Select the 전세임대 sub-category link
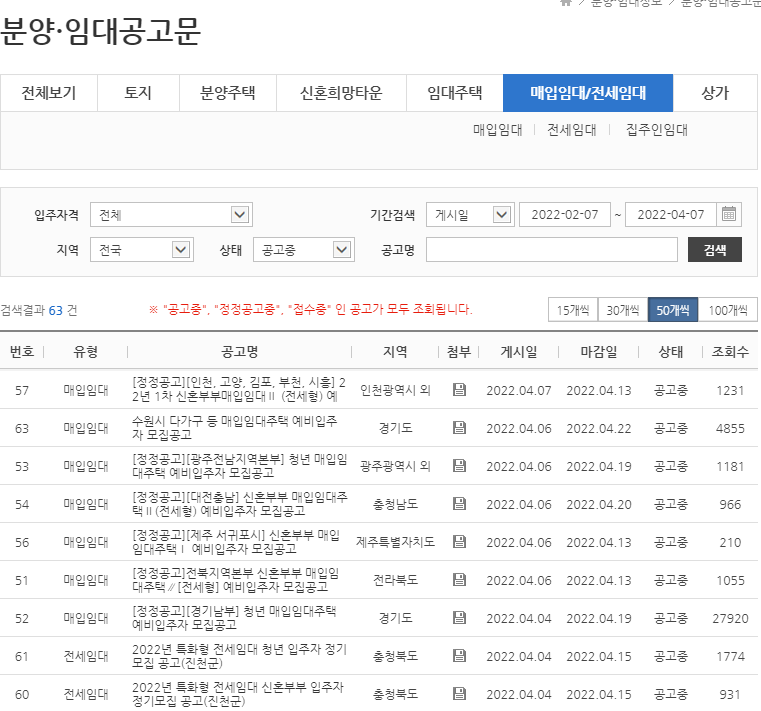This screenshot has width=761, height=711. [x=571, y=130]
